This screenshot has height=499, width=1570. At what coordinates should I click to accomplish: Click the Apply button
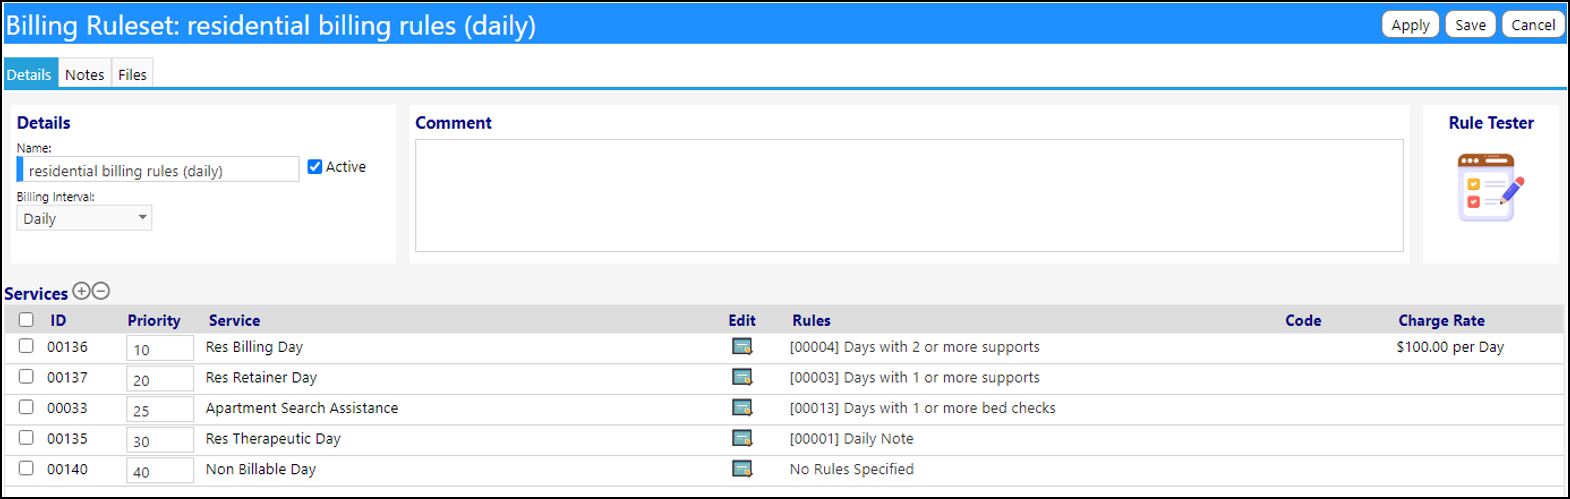[x=1410, y=25]
